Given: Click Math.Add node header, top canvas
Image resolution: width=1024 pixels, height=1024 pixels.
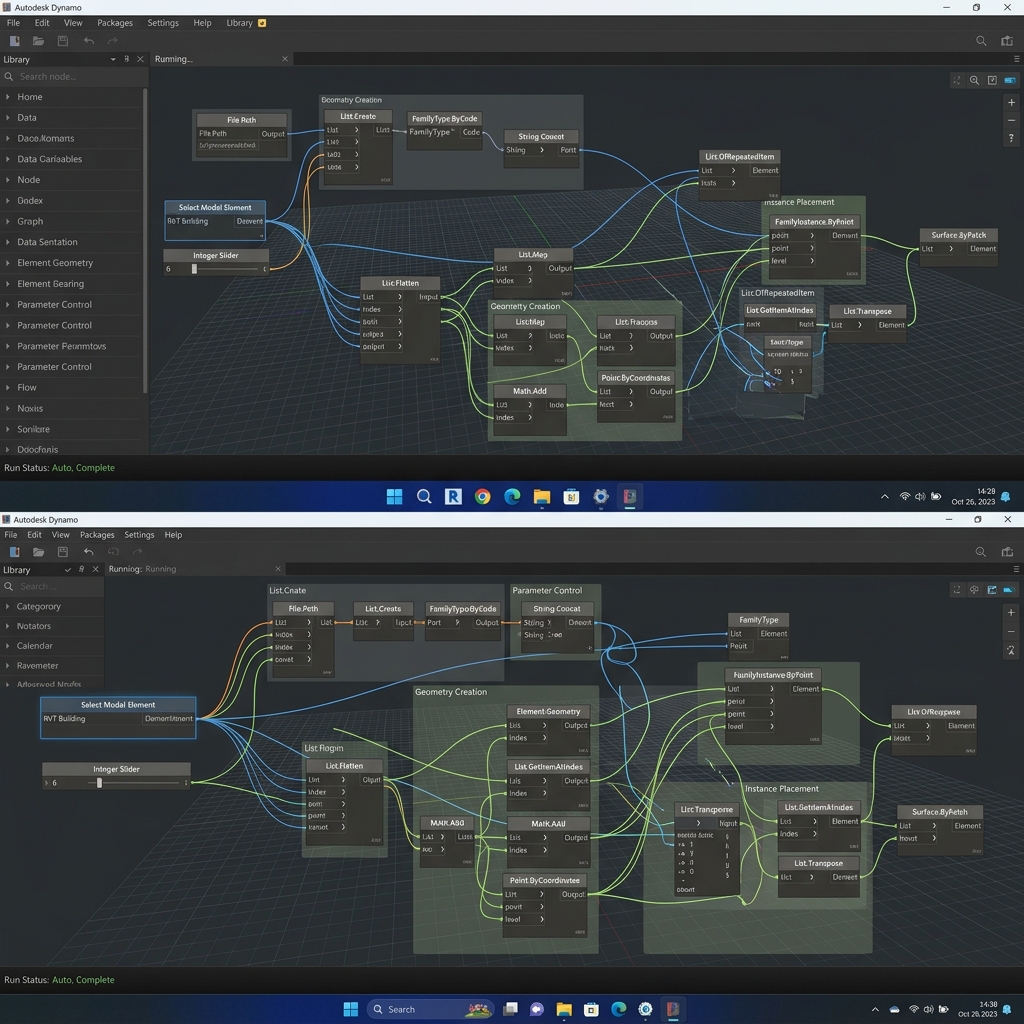Looking at the screenshot, I should (530, 391).
